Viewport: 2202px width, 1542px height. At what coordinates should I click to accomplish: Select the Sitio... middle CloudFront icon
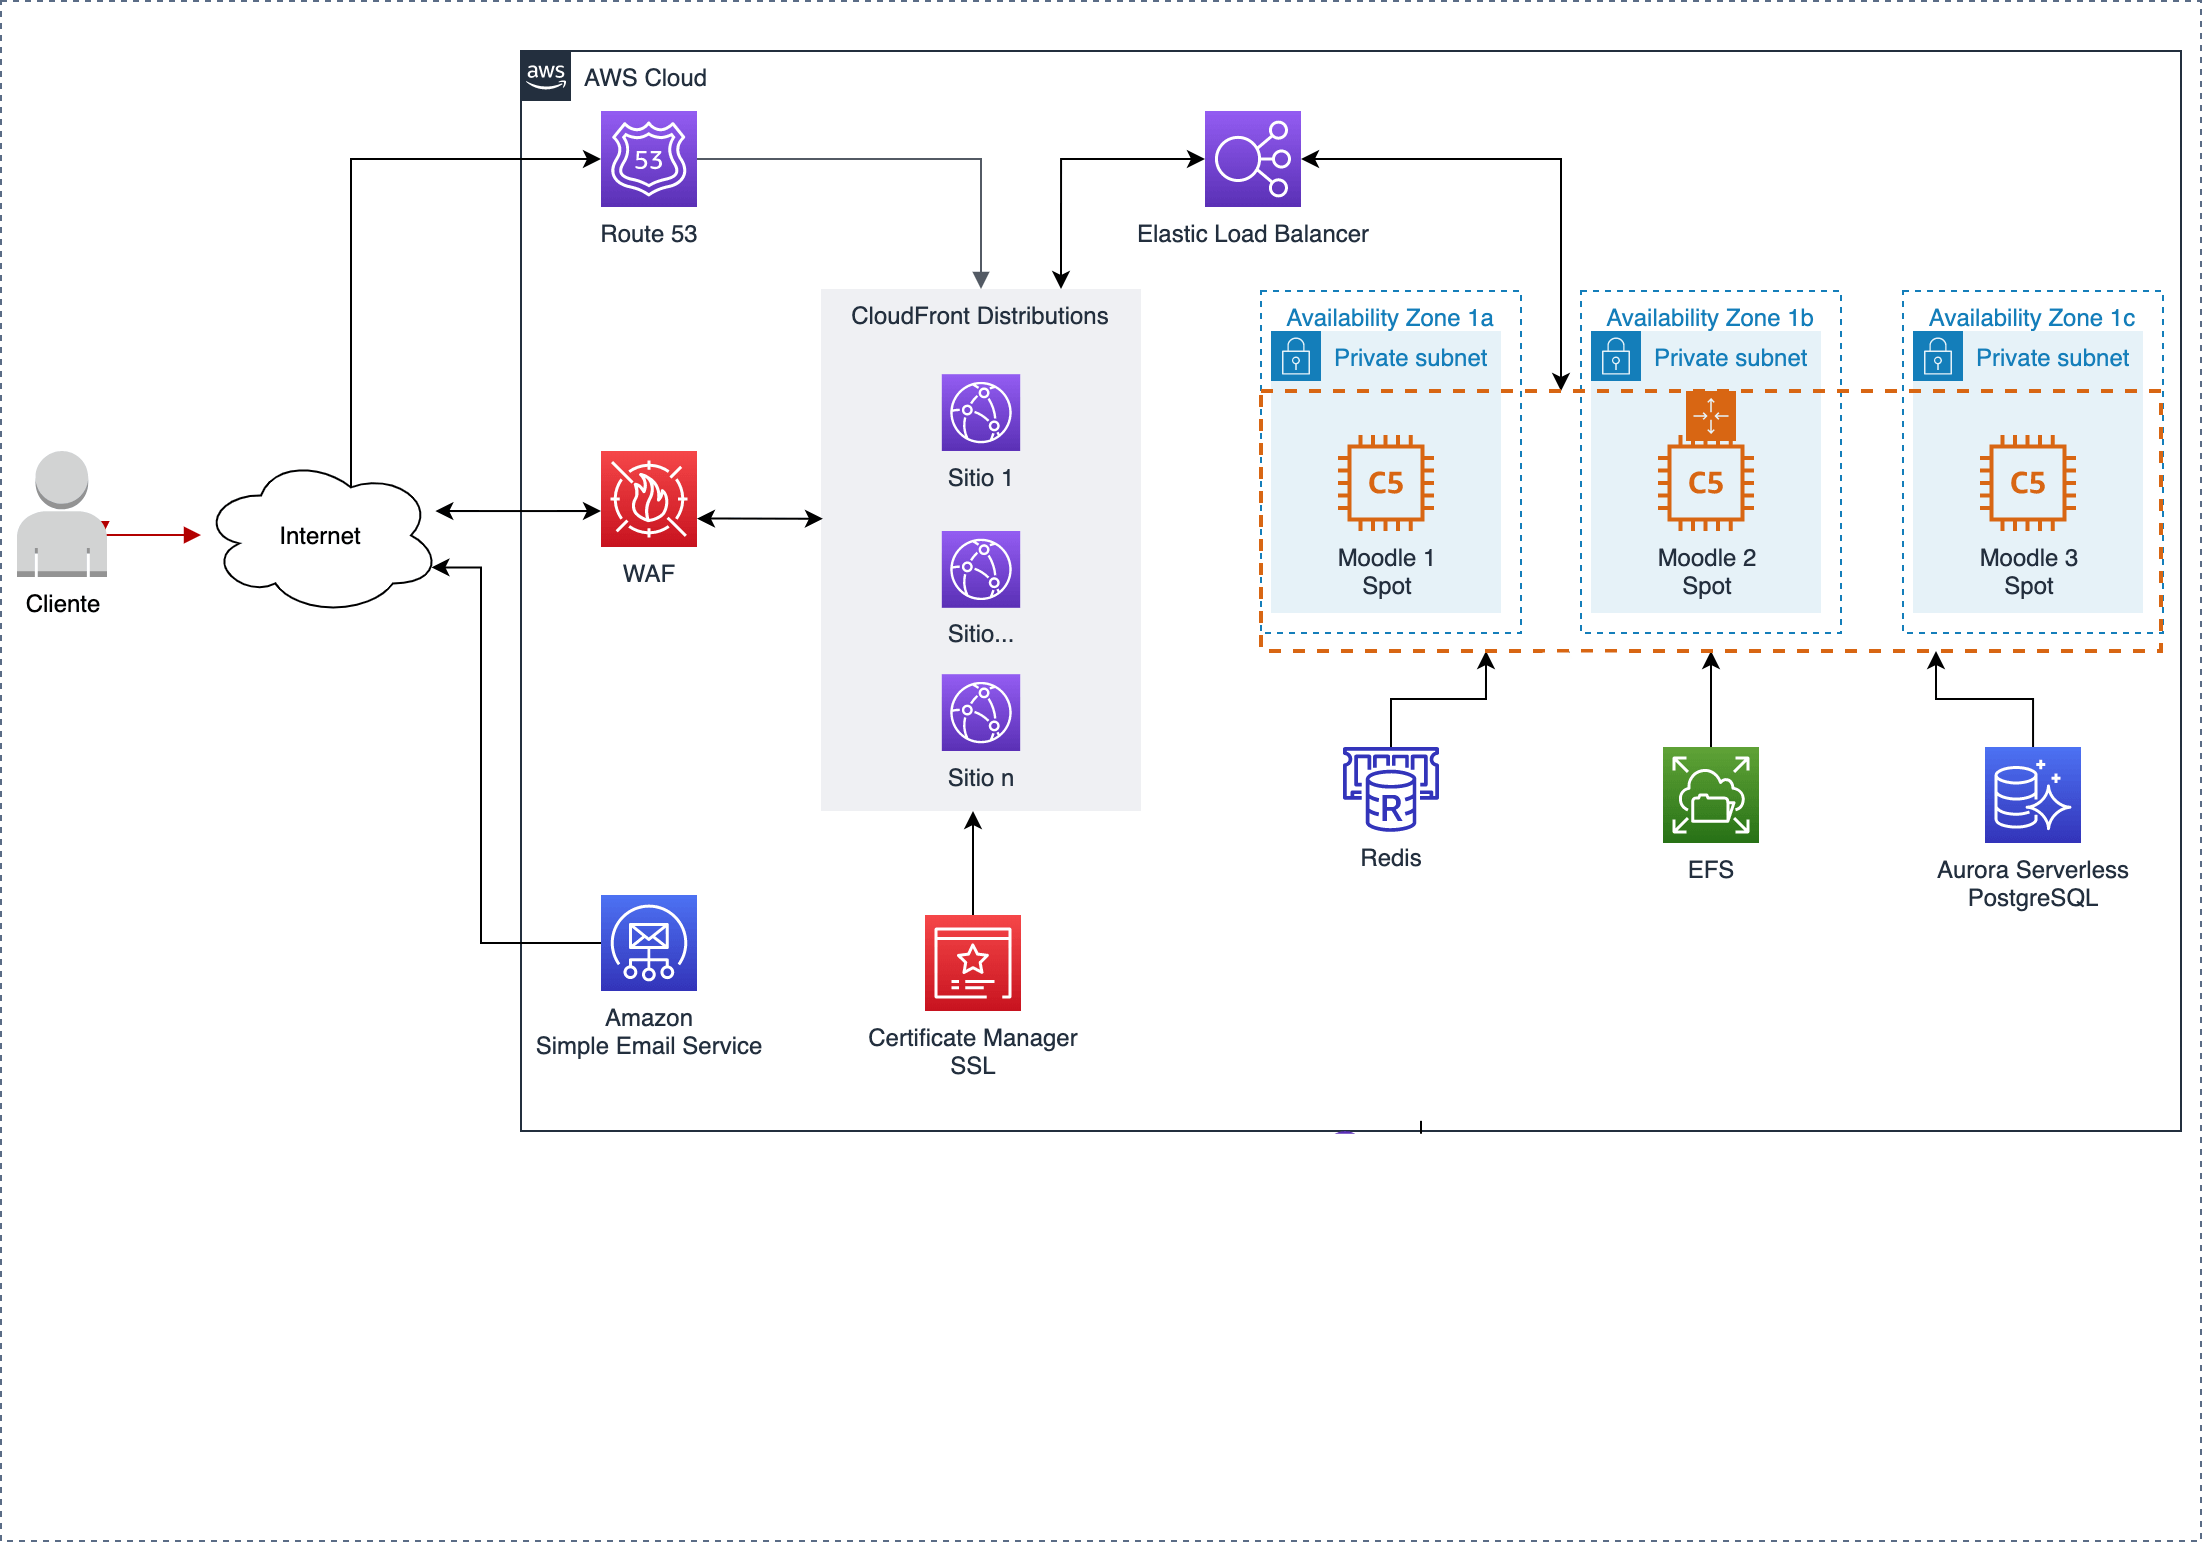[980, 569]
